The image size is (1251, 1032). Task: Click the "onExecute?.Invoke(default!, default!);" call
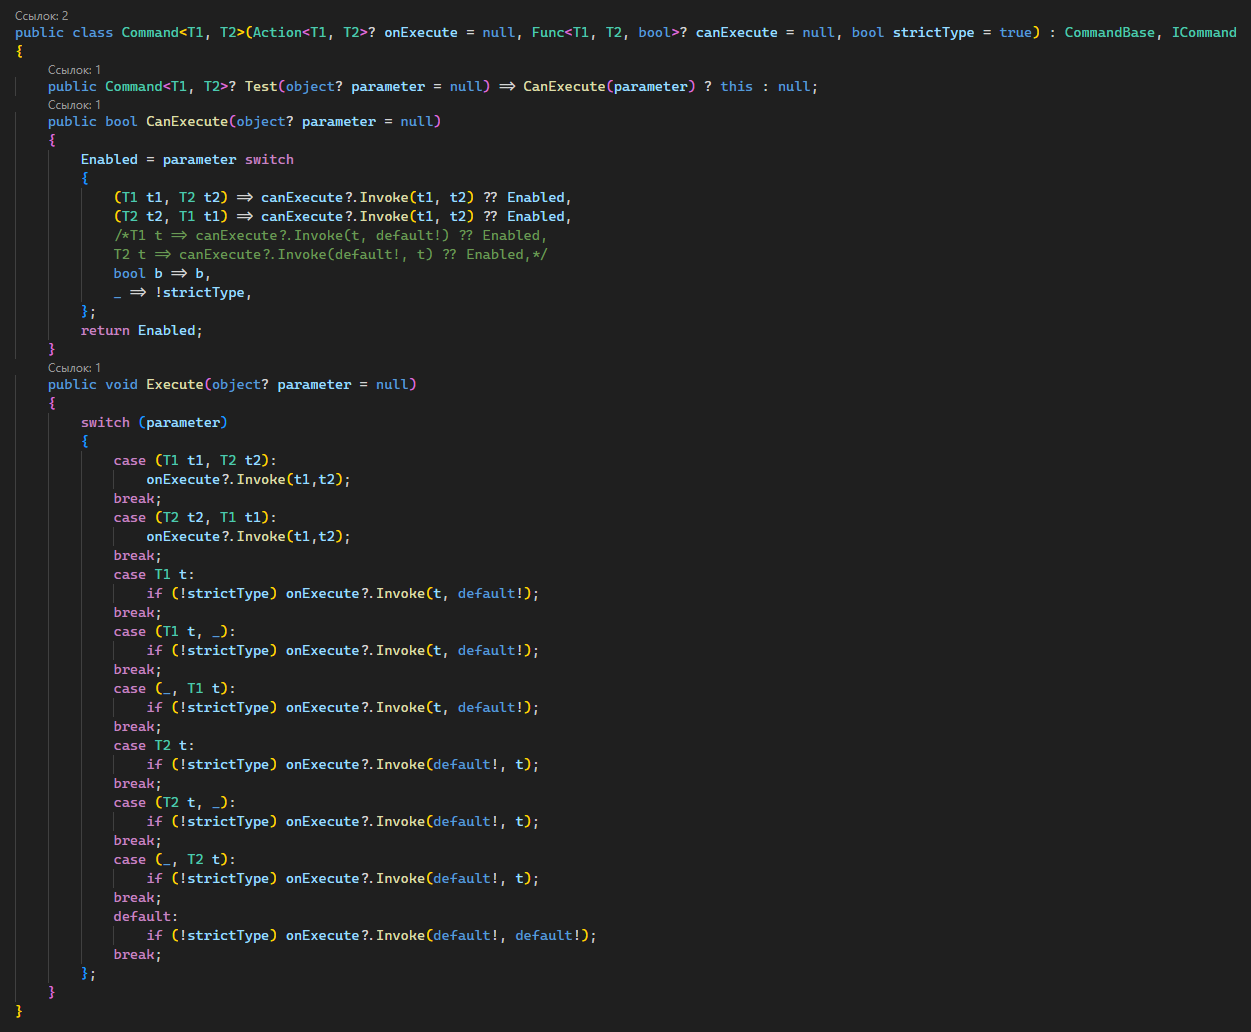pos(441,935)
